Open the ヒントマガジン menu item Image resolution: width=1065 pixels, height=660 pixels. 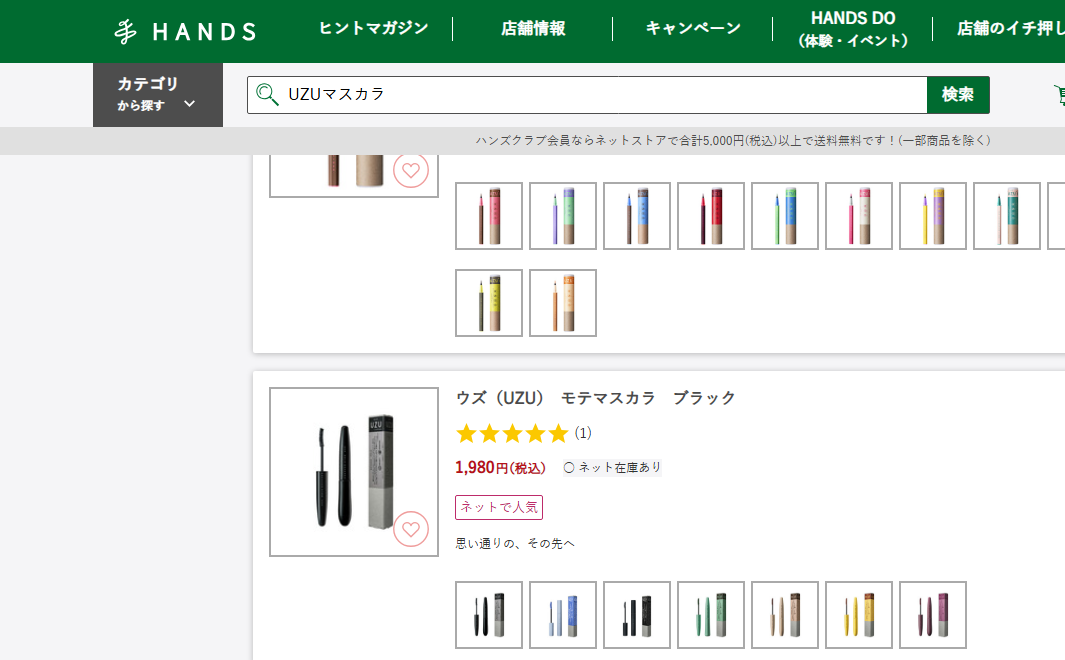click(x=374, y=28)
